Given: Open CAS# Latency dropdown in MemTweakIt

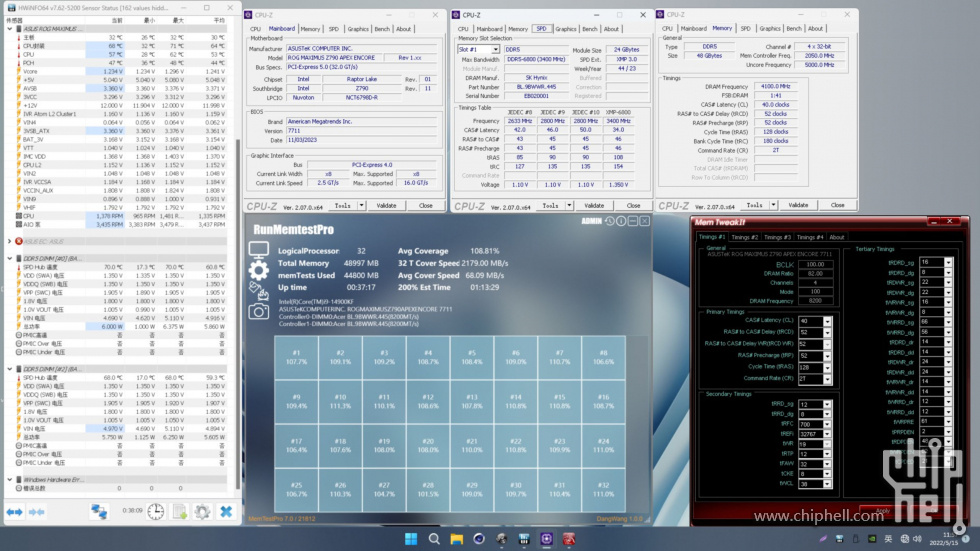Looking at the screenshot, I should coord(827,321).
